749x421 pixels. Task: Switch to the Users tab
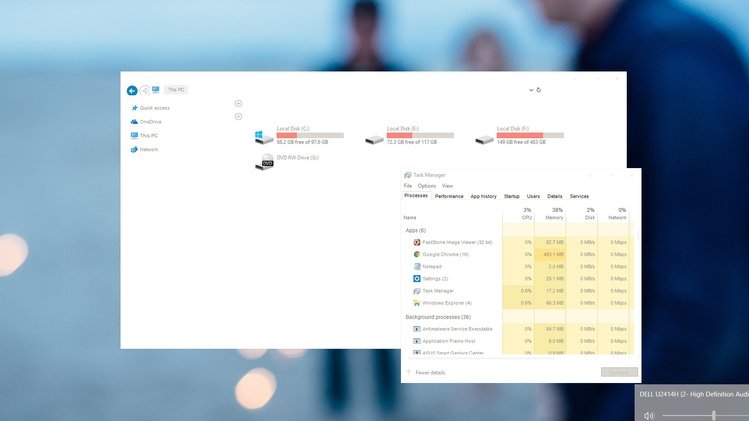(x=533, y=196)
